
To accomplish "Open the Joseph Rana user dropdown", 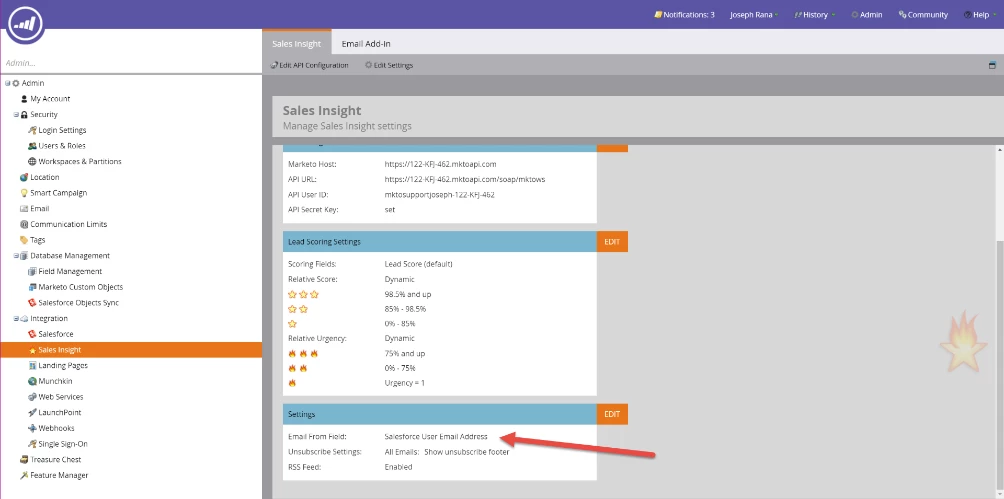I will pyautogui.click(x=754, y=15).
